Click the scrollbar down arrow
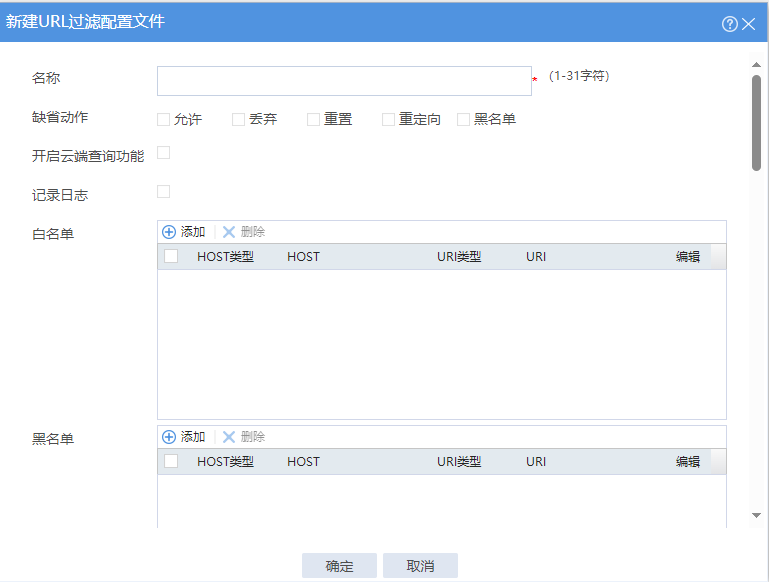769x582 pixels. (x=756, y=515)
